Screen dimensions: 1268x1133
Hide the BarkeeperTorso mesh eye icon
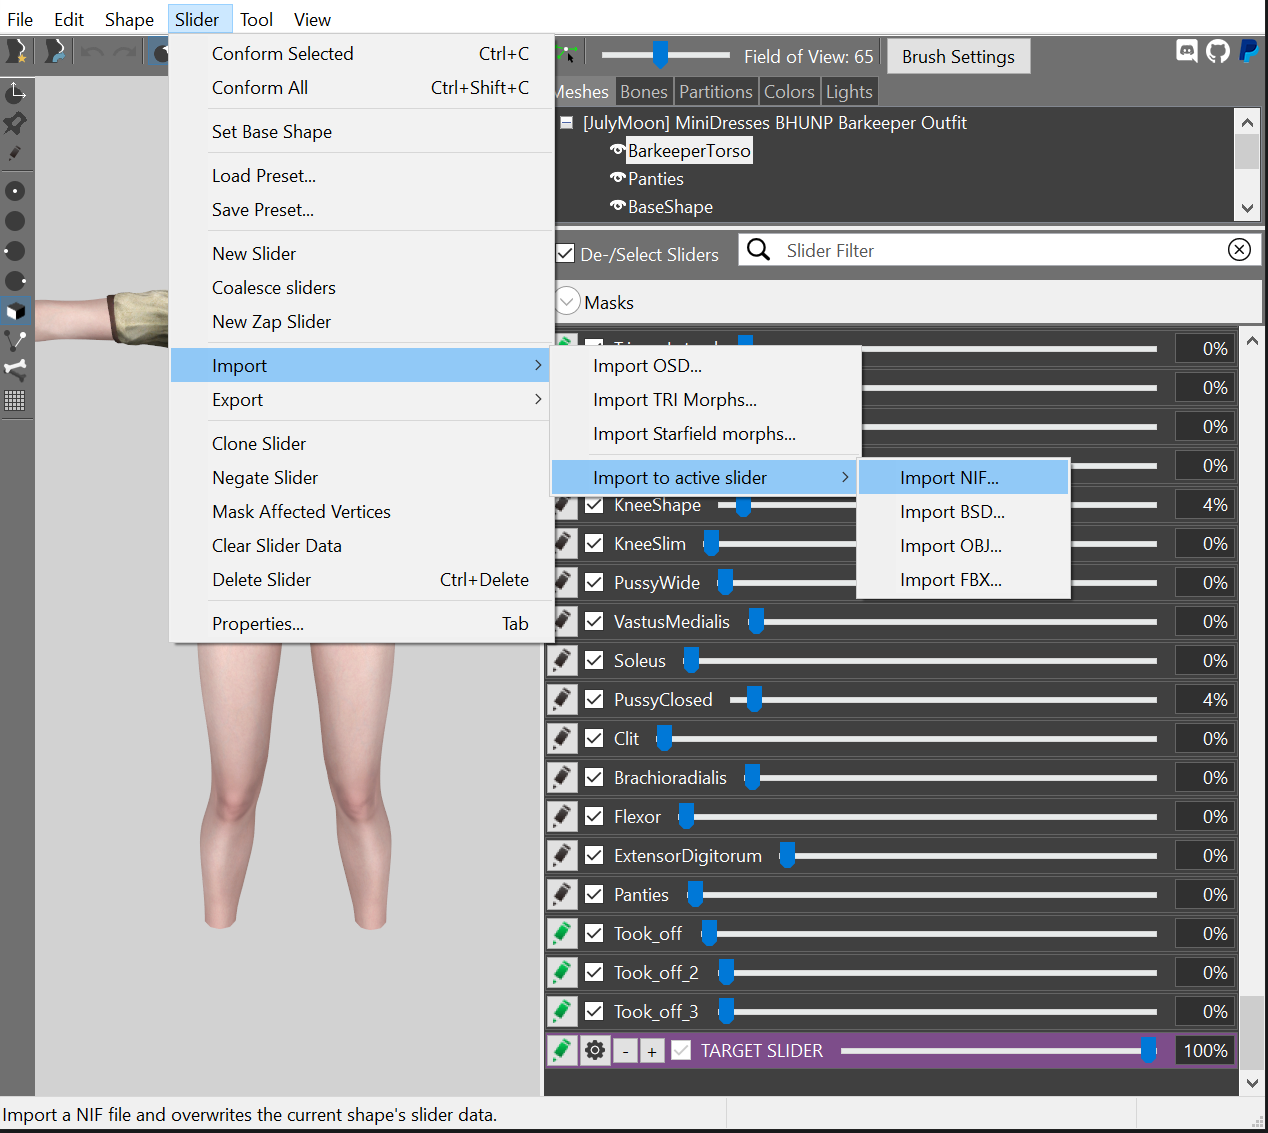click(x=617, y=150)
